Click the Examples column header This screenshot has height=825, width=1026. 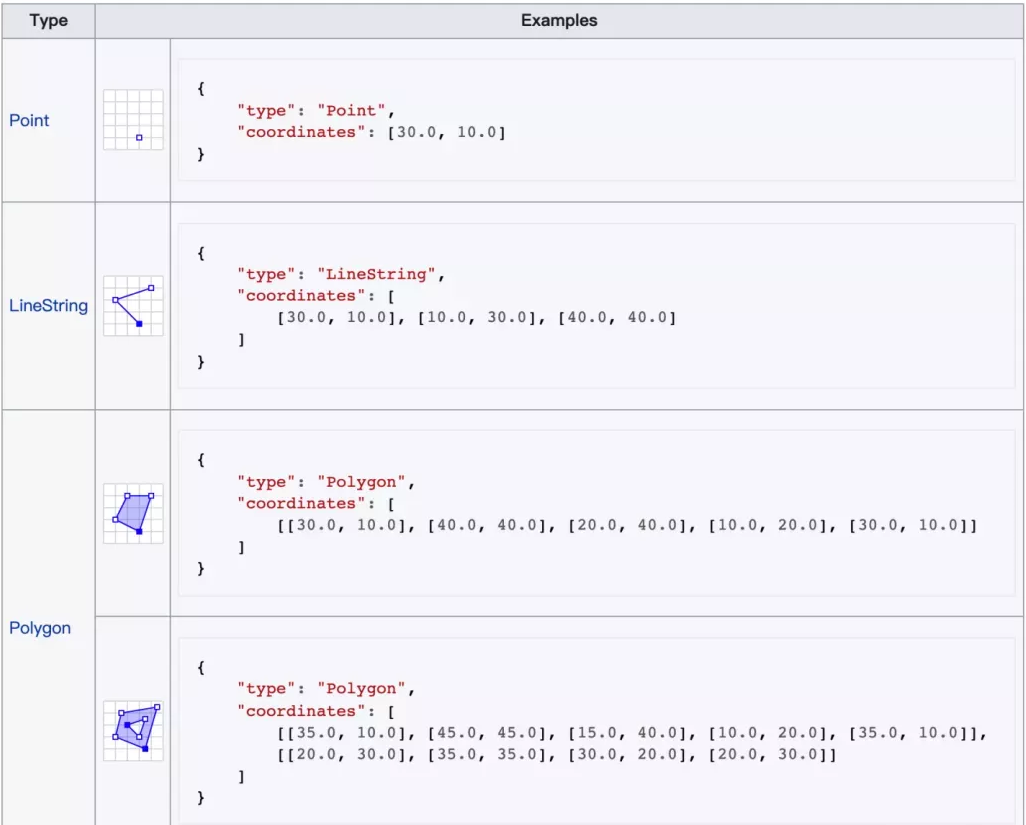coord(559,20)
